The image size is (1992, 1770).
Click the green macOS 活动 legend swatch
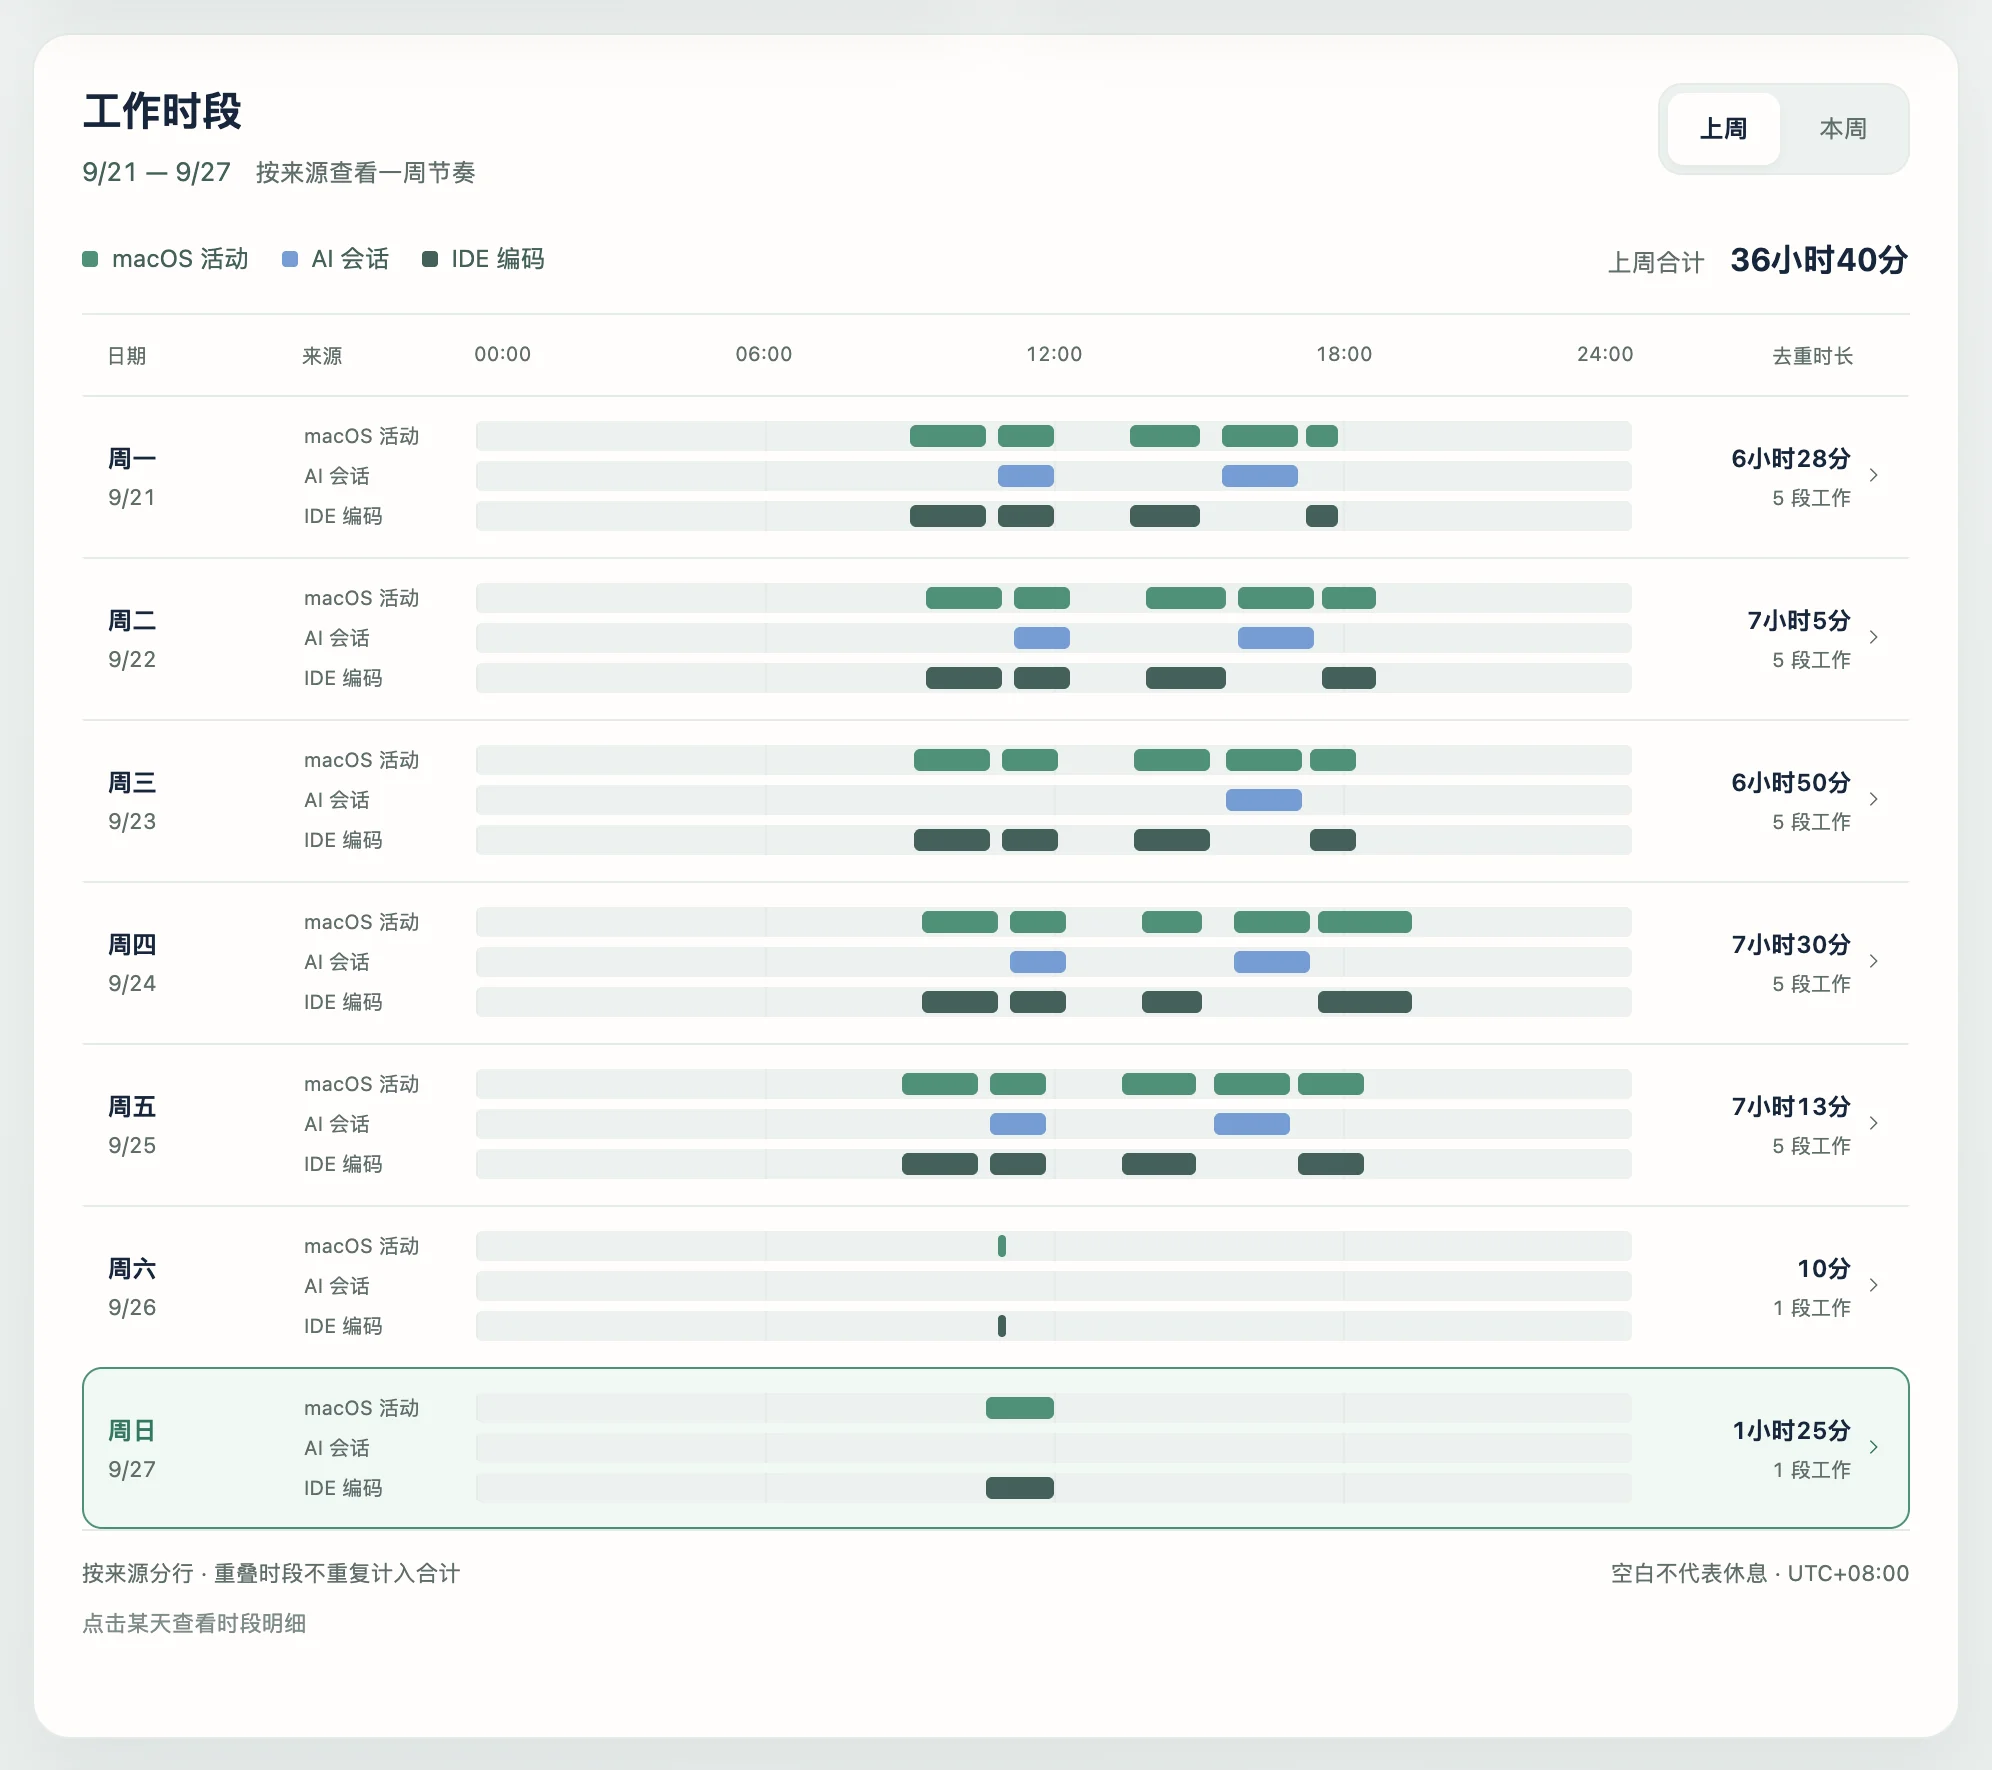point(90,259)
